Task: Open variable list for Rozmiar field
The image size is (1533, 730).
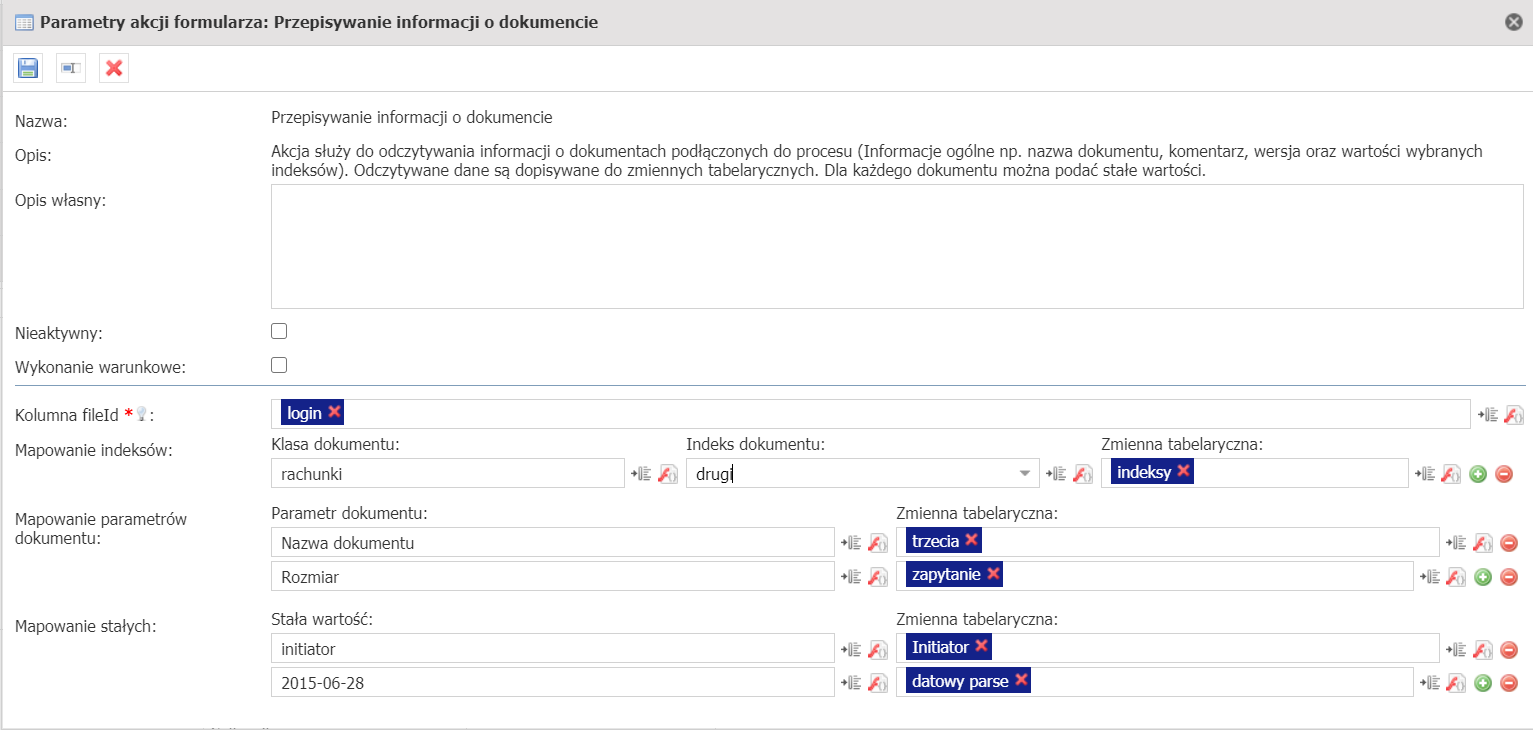Action: click(x=851, y=576)
